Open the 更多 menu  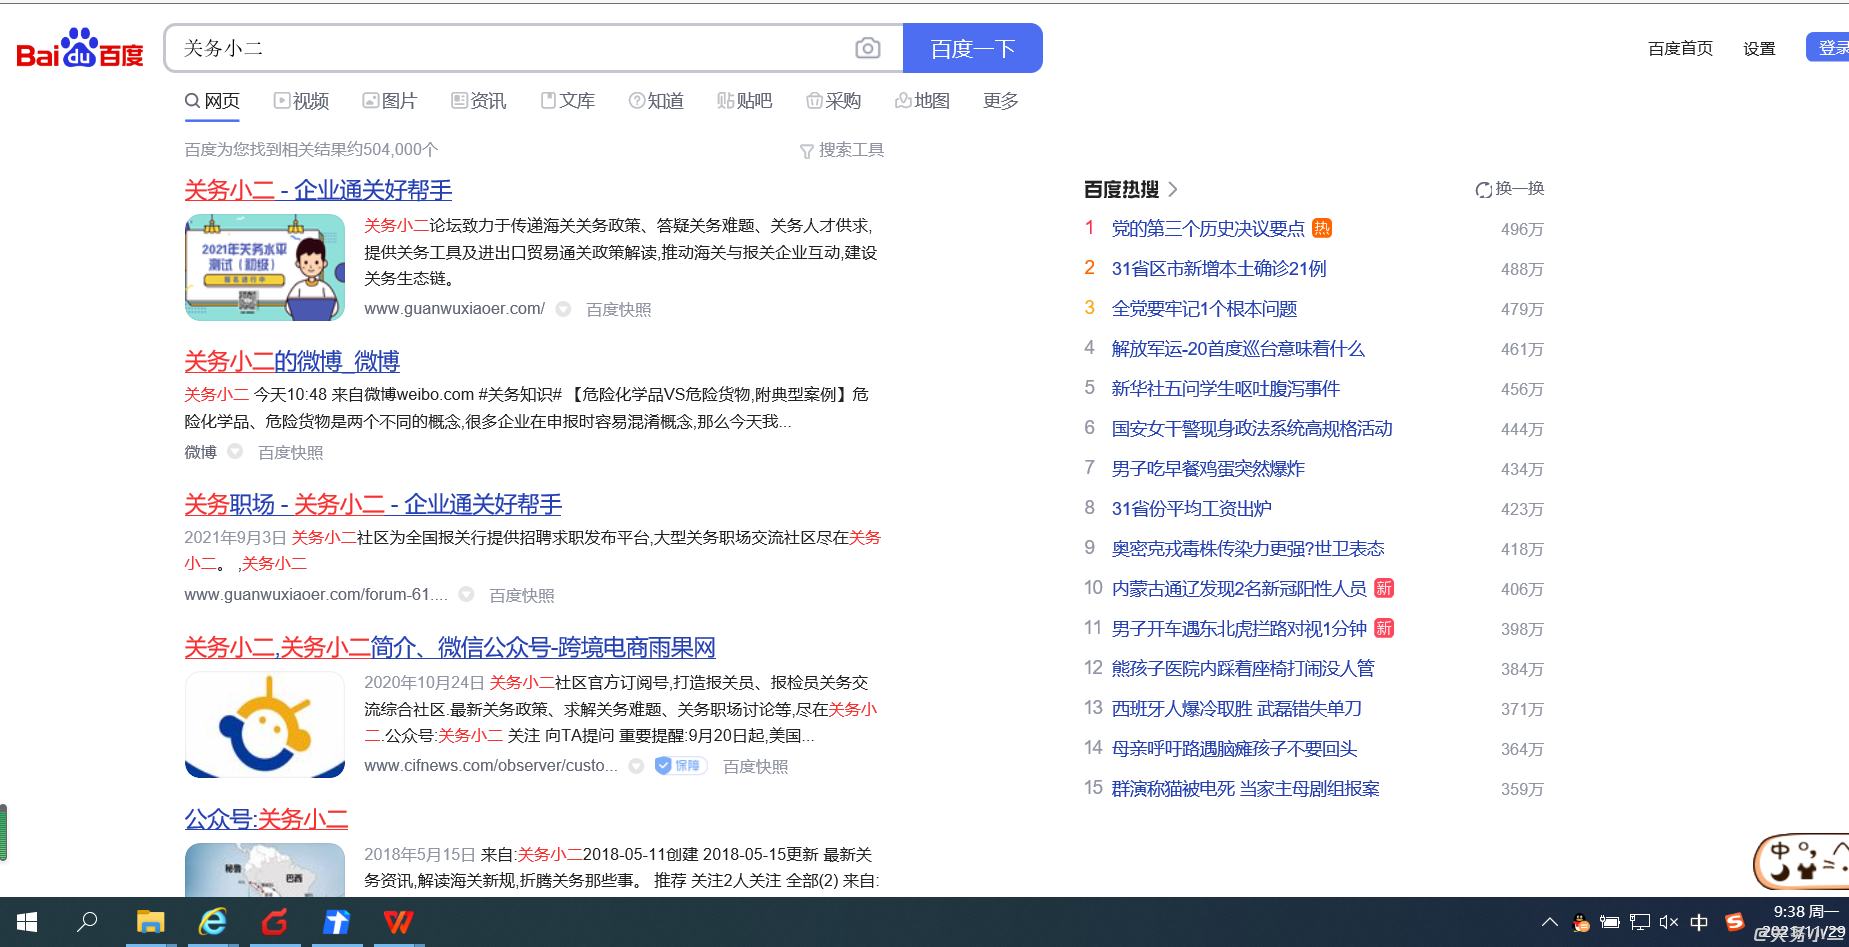coord(1001,101)
